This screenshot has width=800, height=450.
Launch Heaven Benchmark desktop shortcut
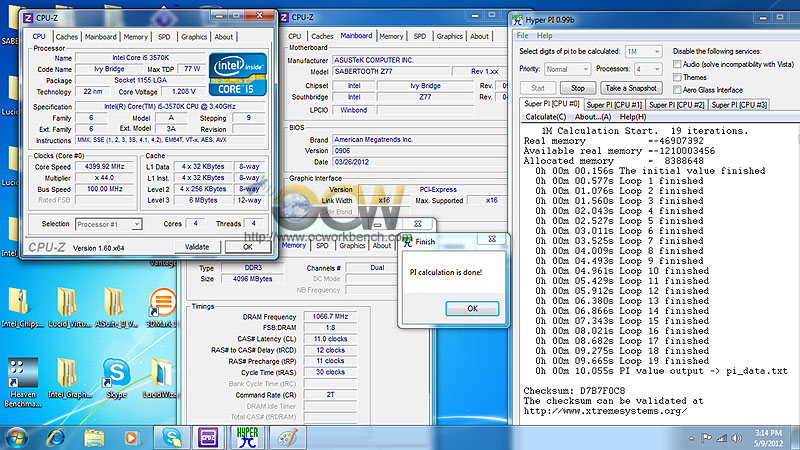[22, 382]
